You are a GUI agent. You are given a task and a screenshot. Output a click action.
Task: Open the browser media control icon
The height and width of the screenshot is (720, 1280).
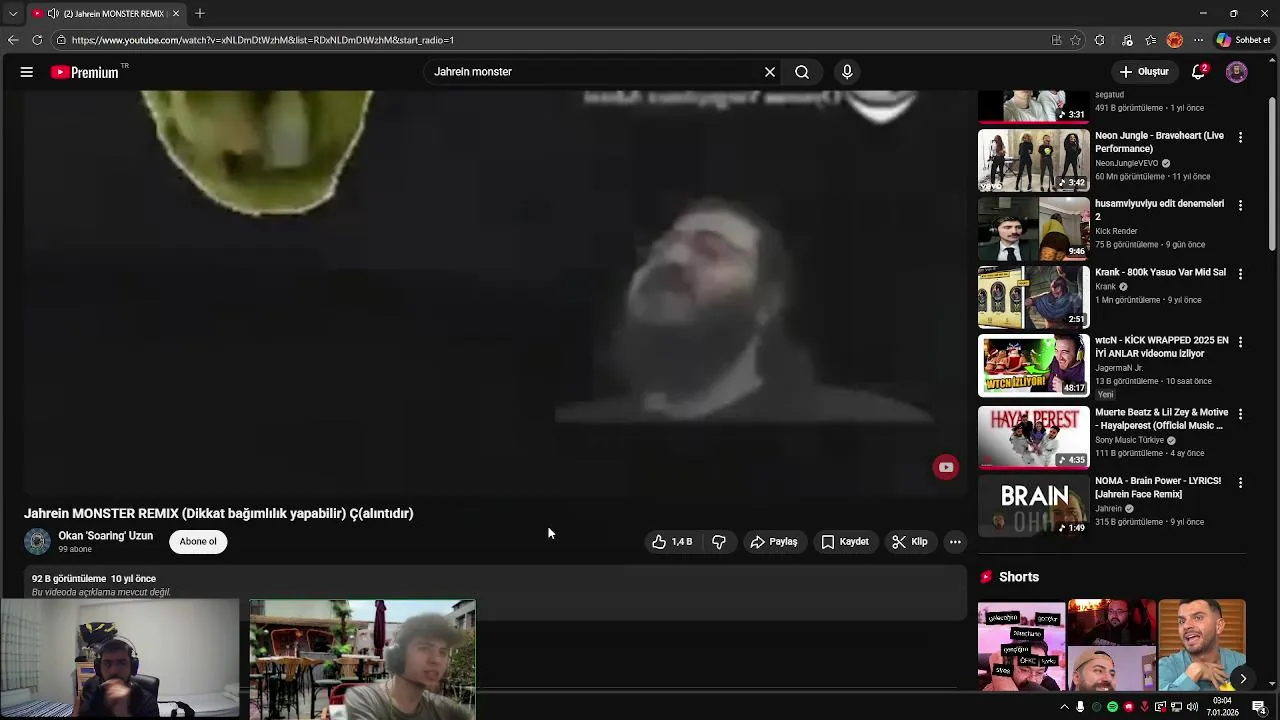click(1127, 40)
